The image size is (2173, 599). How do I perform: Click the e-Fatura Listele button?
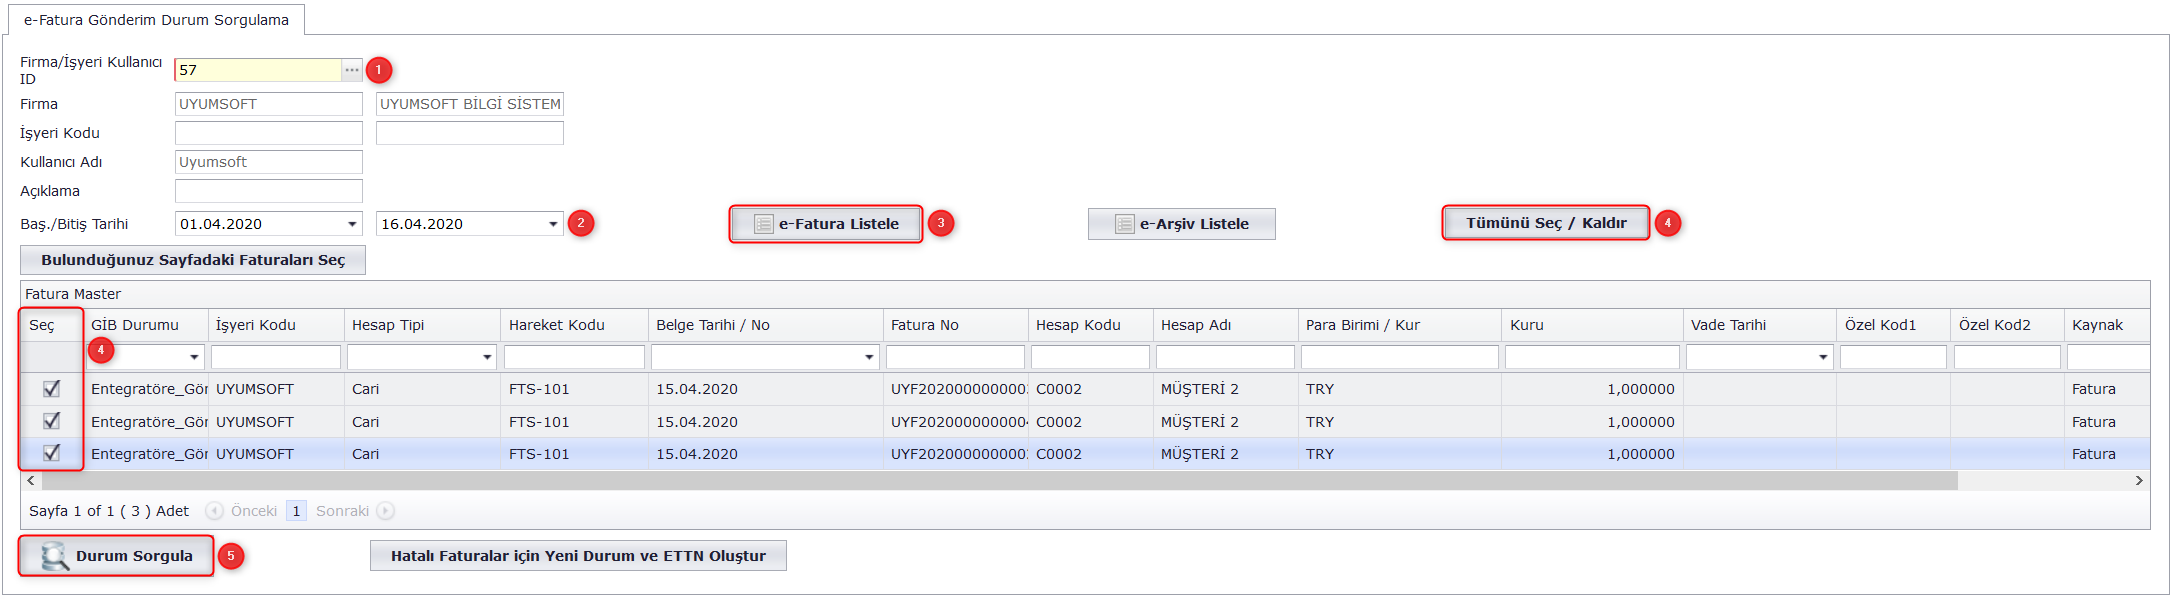click(826, 224)
